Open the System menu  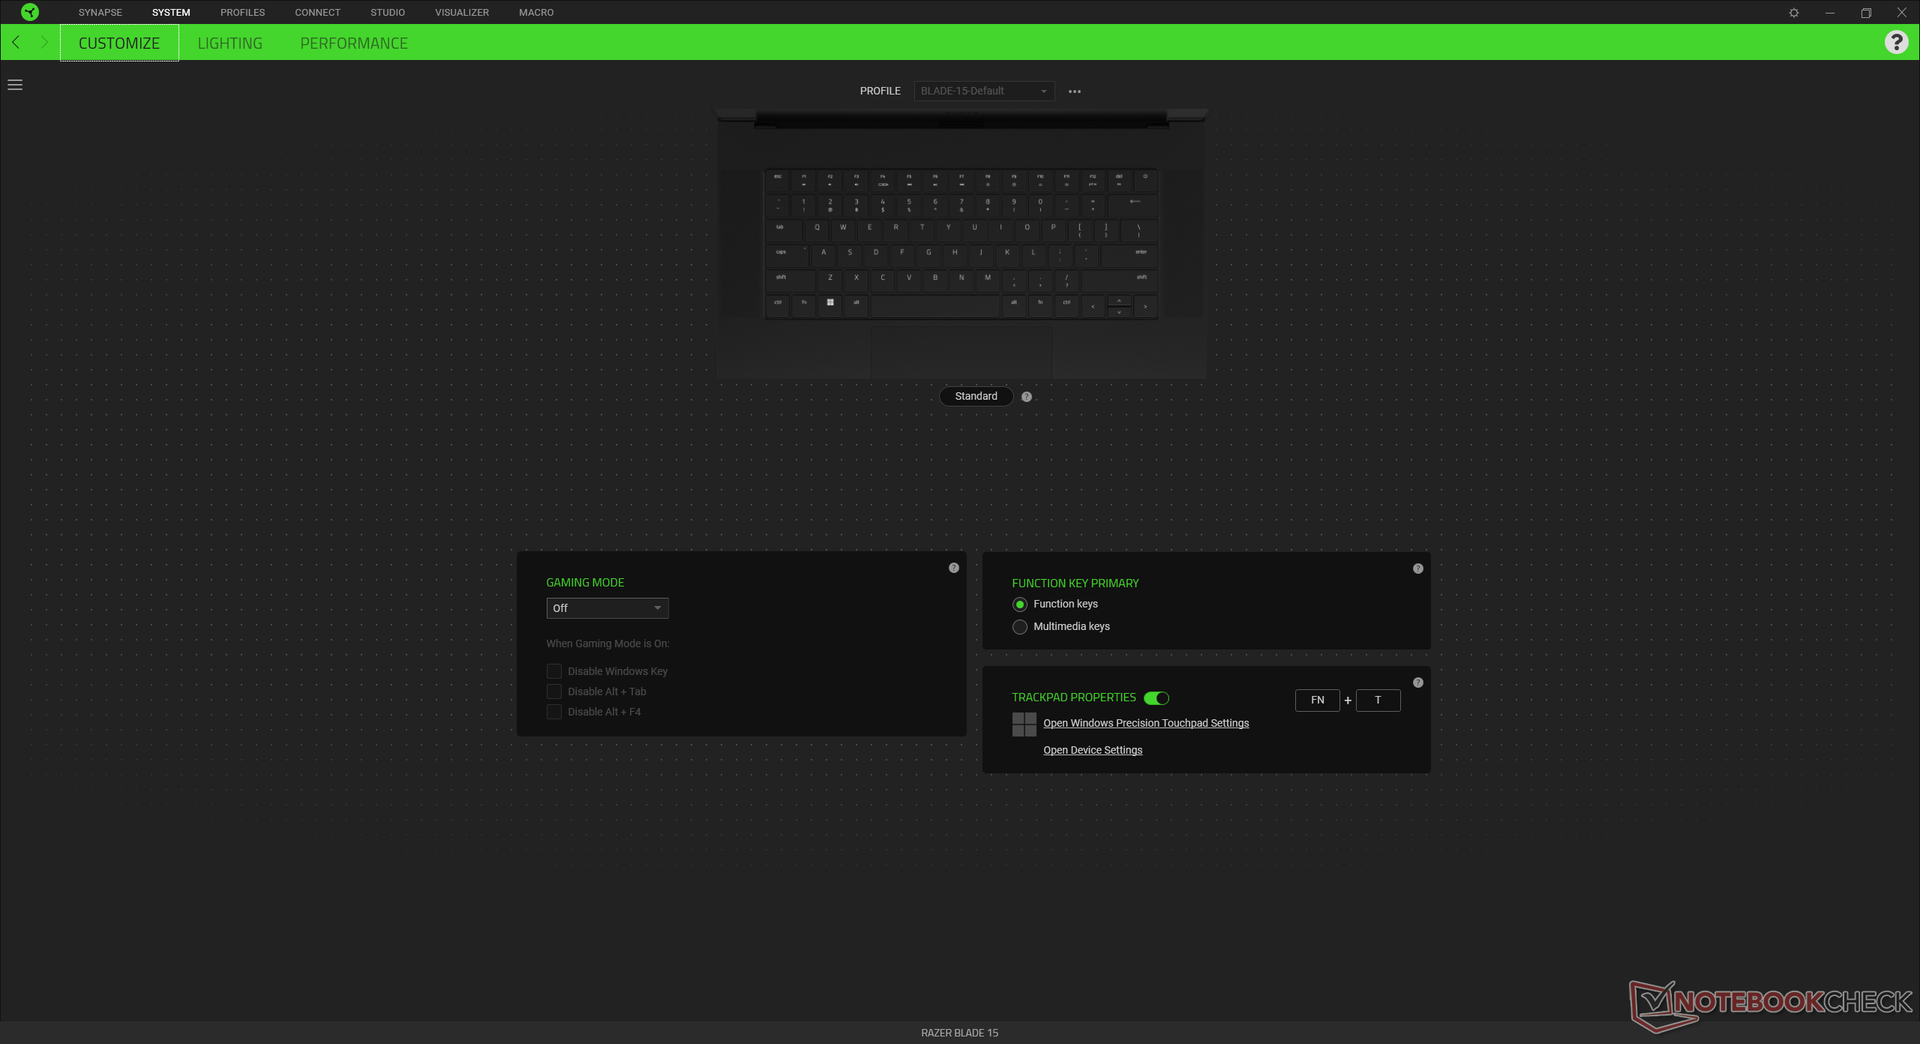coord(171,12)
